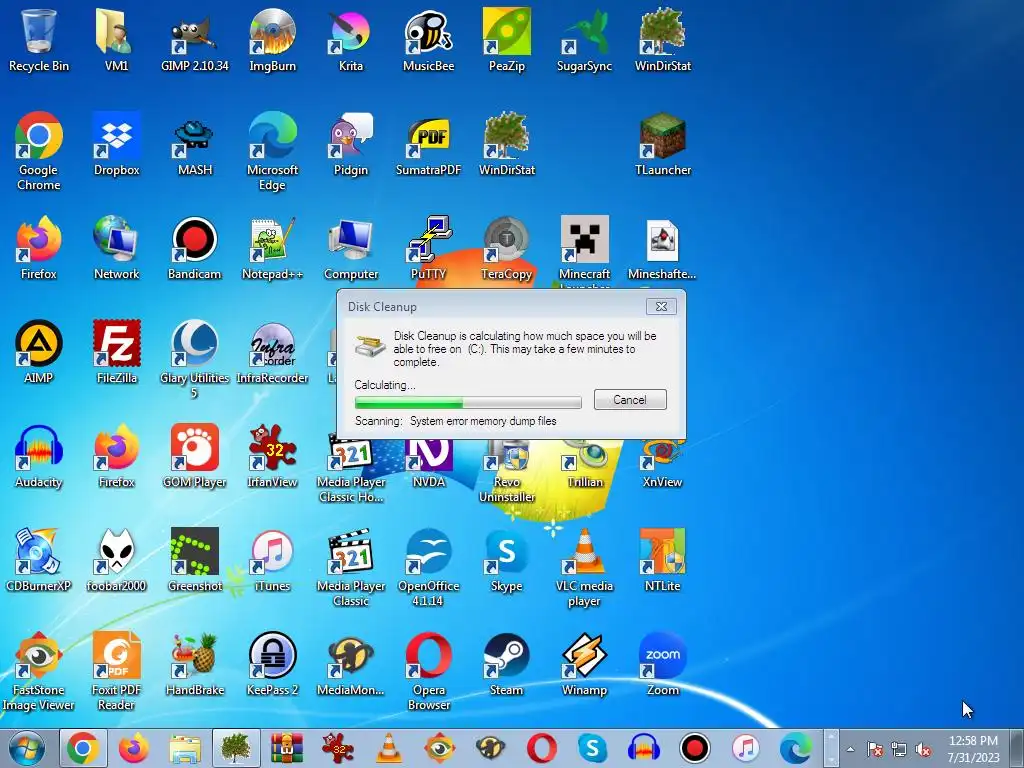Select the GOM Player desktop shortcut

tap(195, 456)
